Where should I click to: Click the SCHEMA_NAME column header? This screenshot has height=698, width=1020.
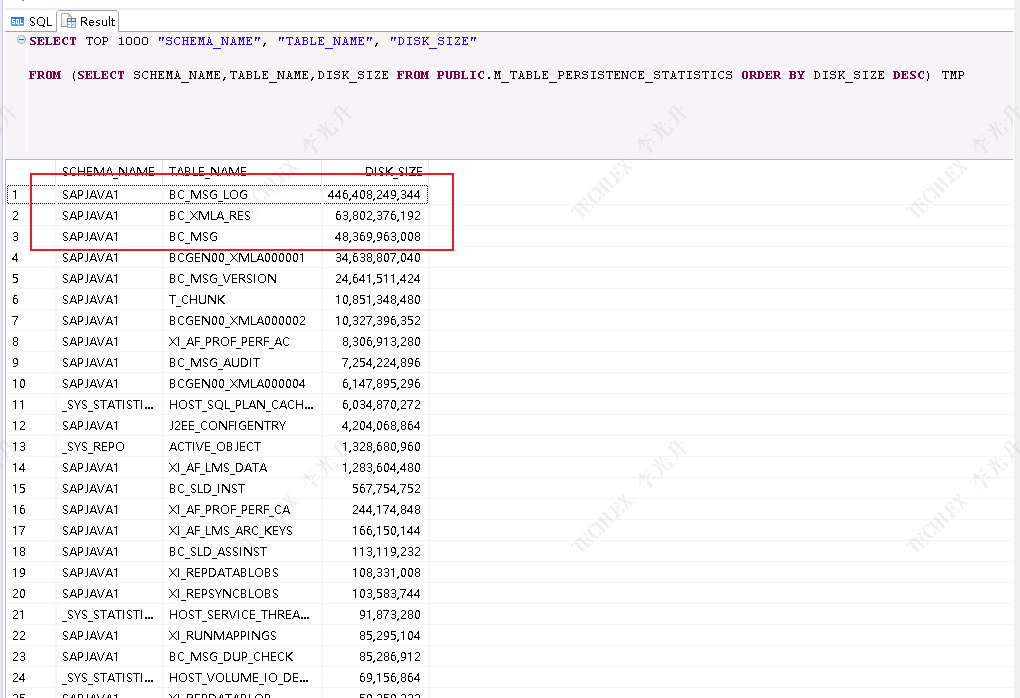click(108, 171)
